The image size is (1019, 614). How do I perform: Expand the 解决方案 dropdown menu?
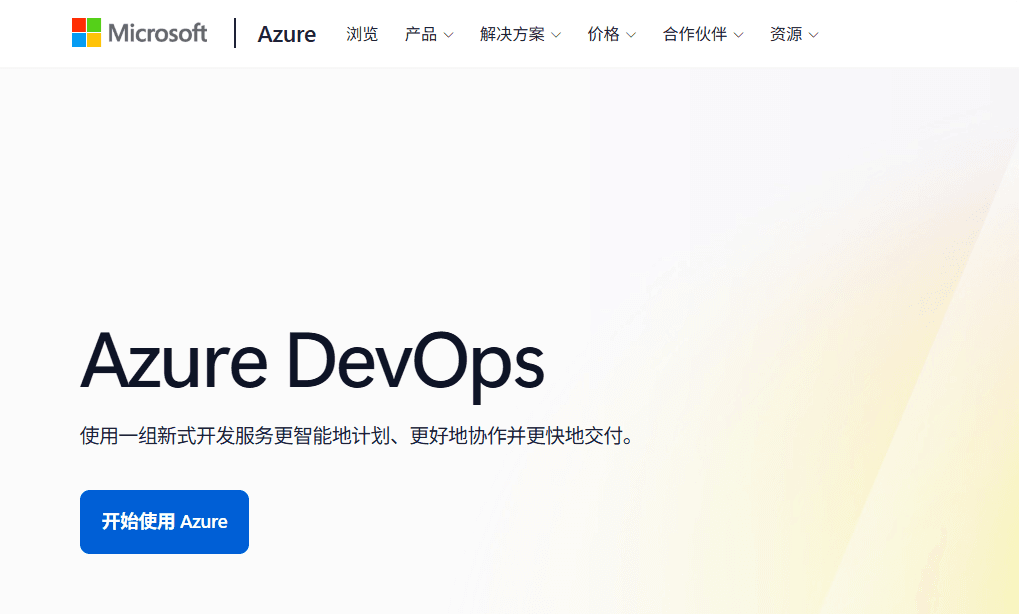point(520,34)
